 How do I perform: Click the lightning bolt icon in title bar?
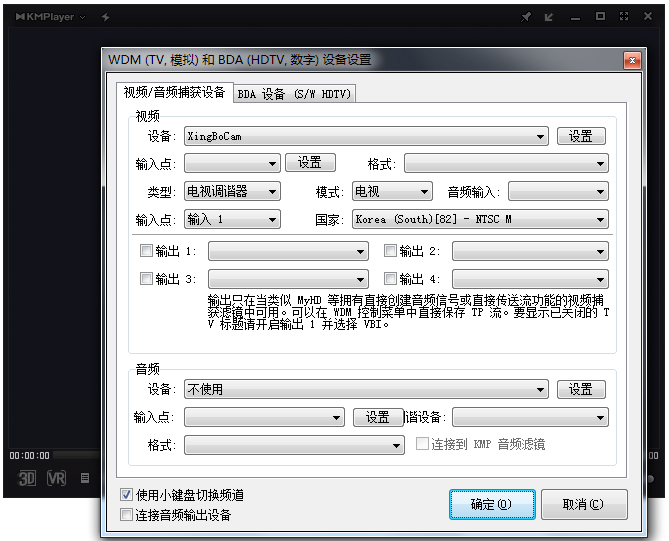(105, 17)
